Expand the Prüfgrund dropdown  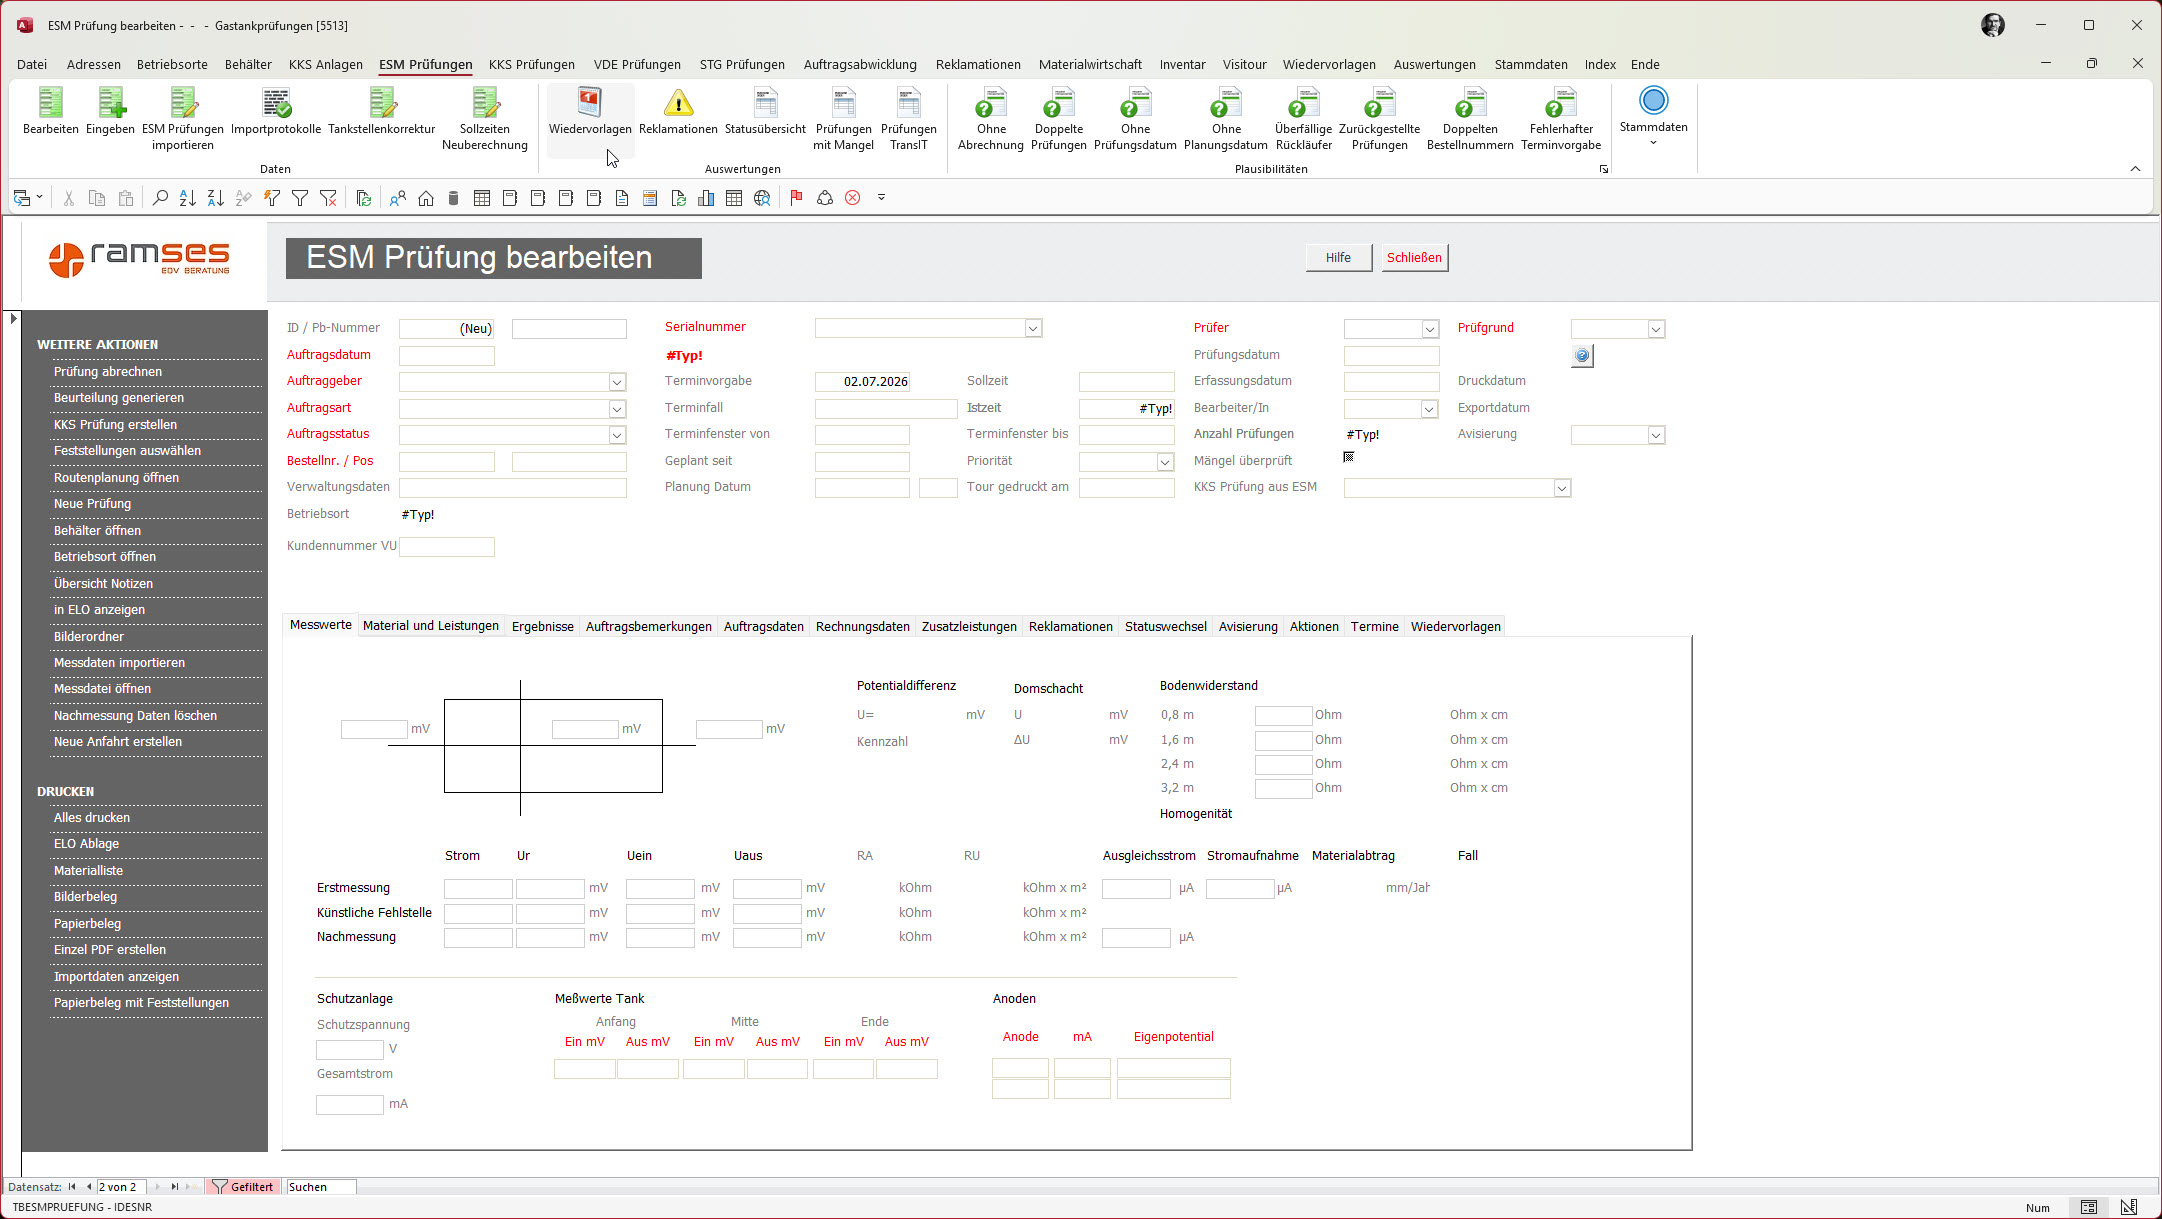pyautogui.click(x=1656, y=329)
